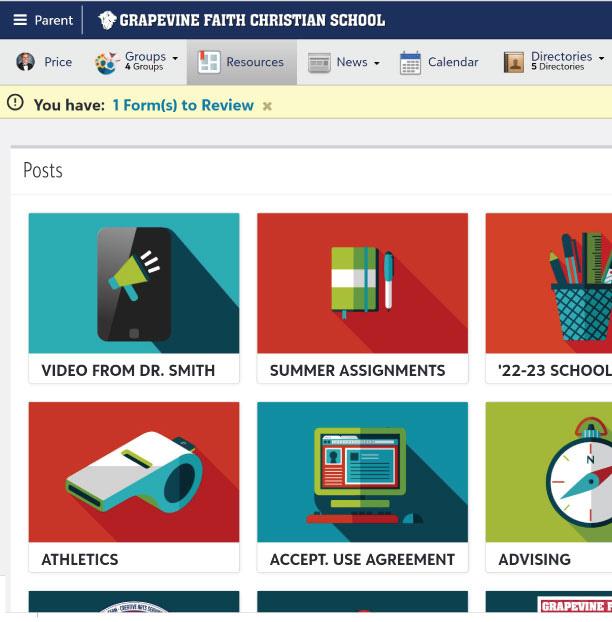The width and height of the screenshot is (612, 622).
Task: Open the 1 Form(s) to Review link
Action: (183, 105)
